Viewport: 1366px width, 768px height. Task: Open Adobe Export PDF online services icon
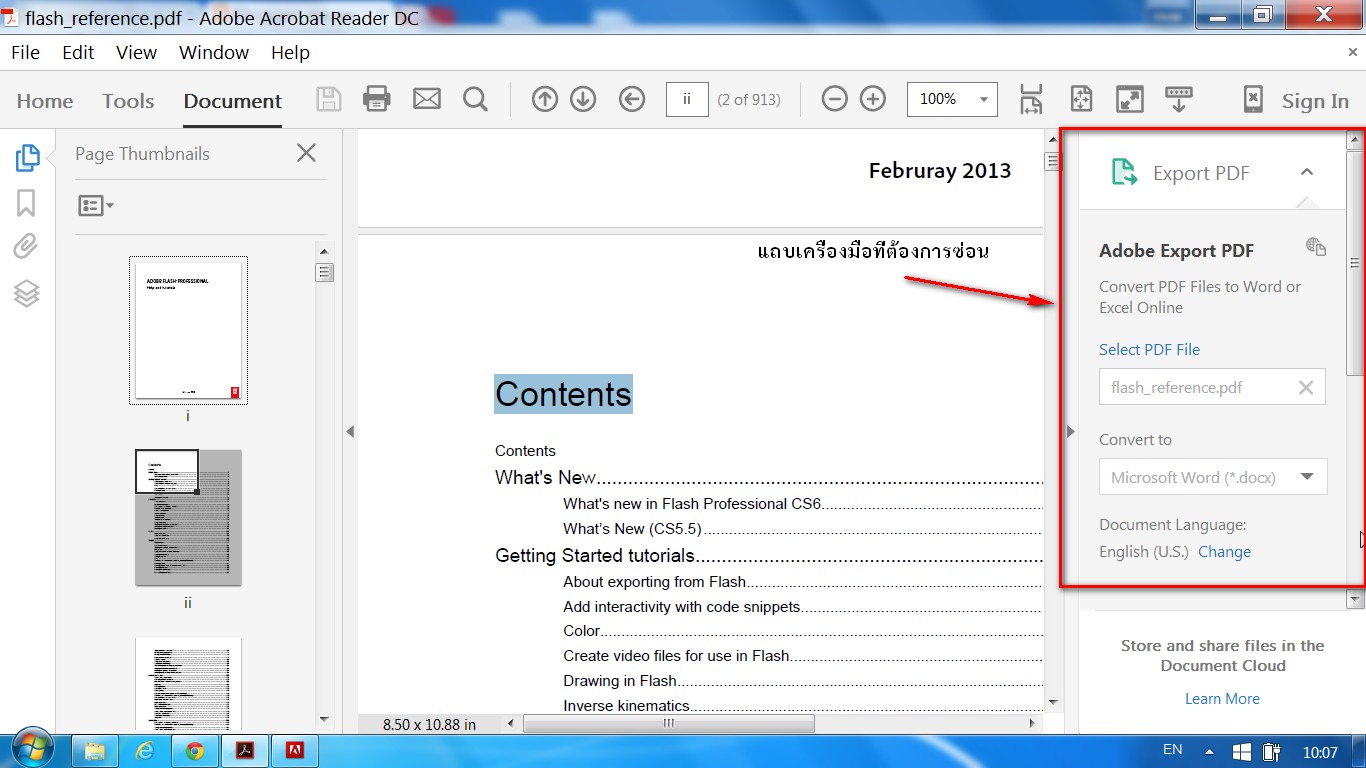(x=1315, y=247)
